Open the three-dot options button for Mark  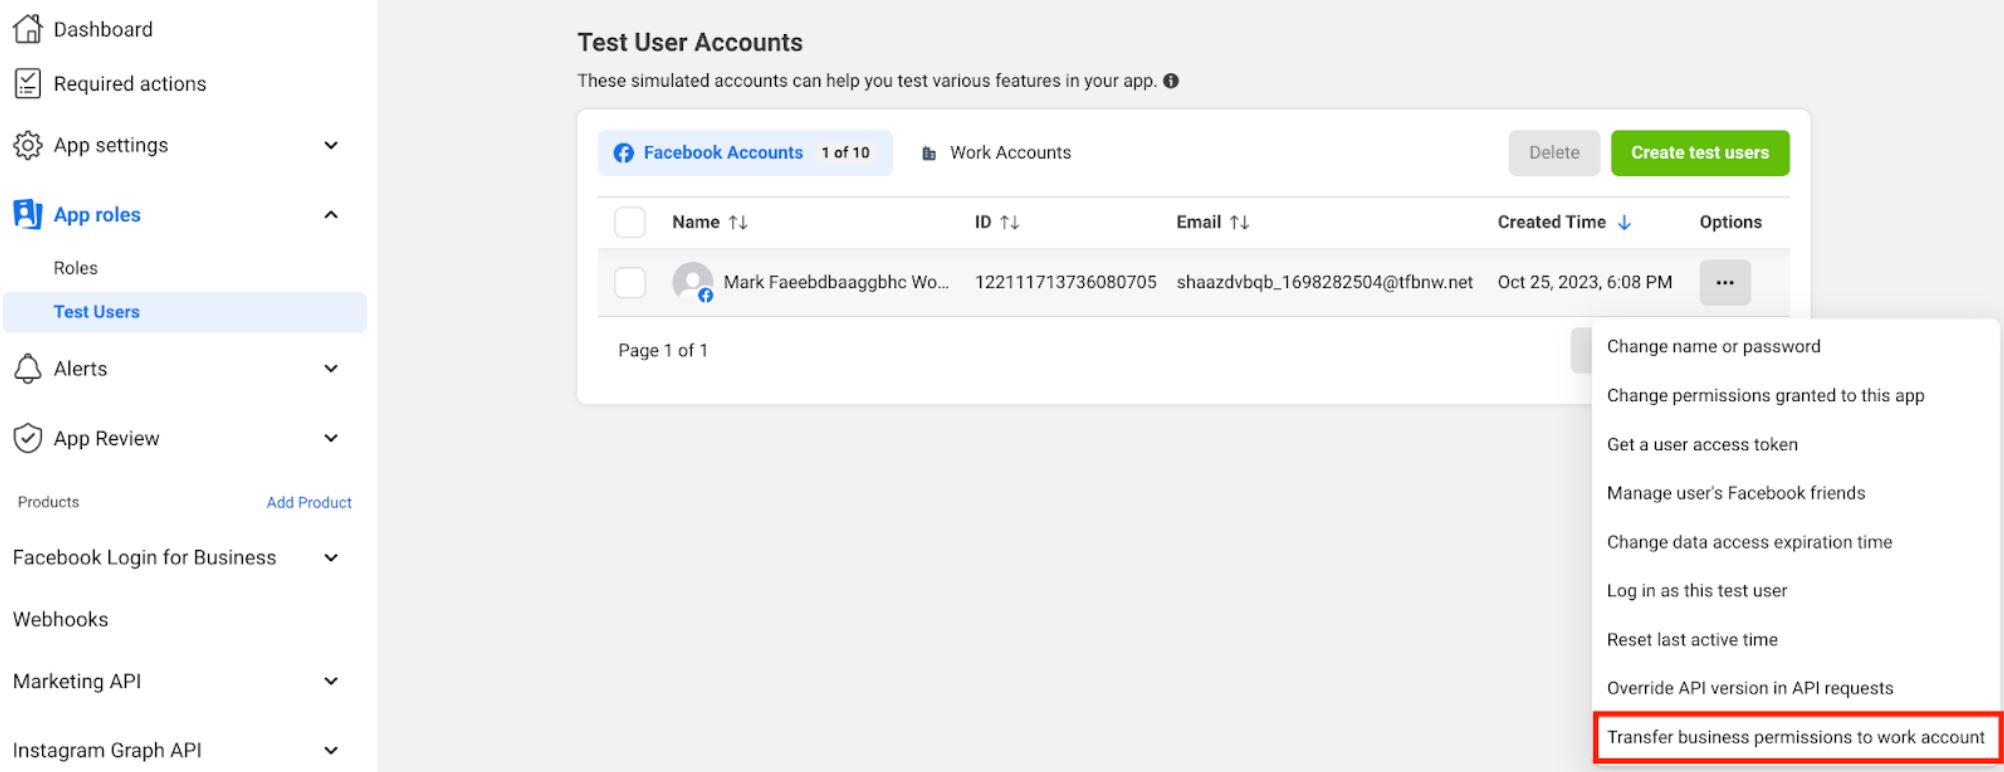point(1725,283)
